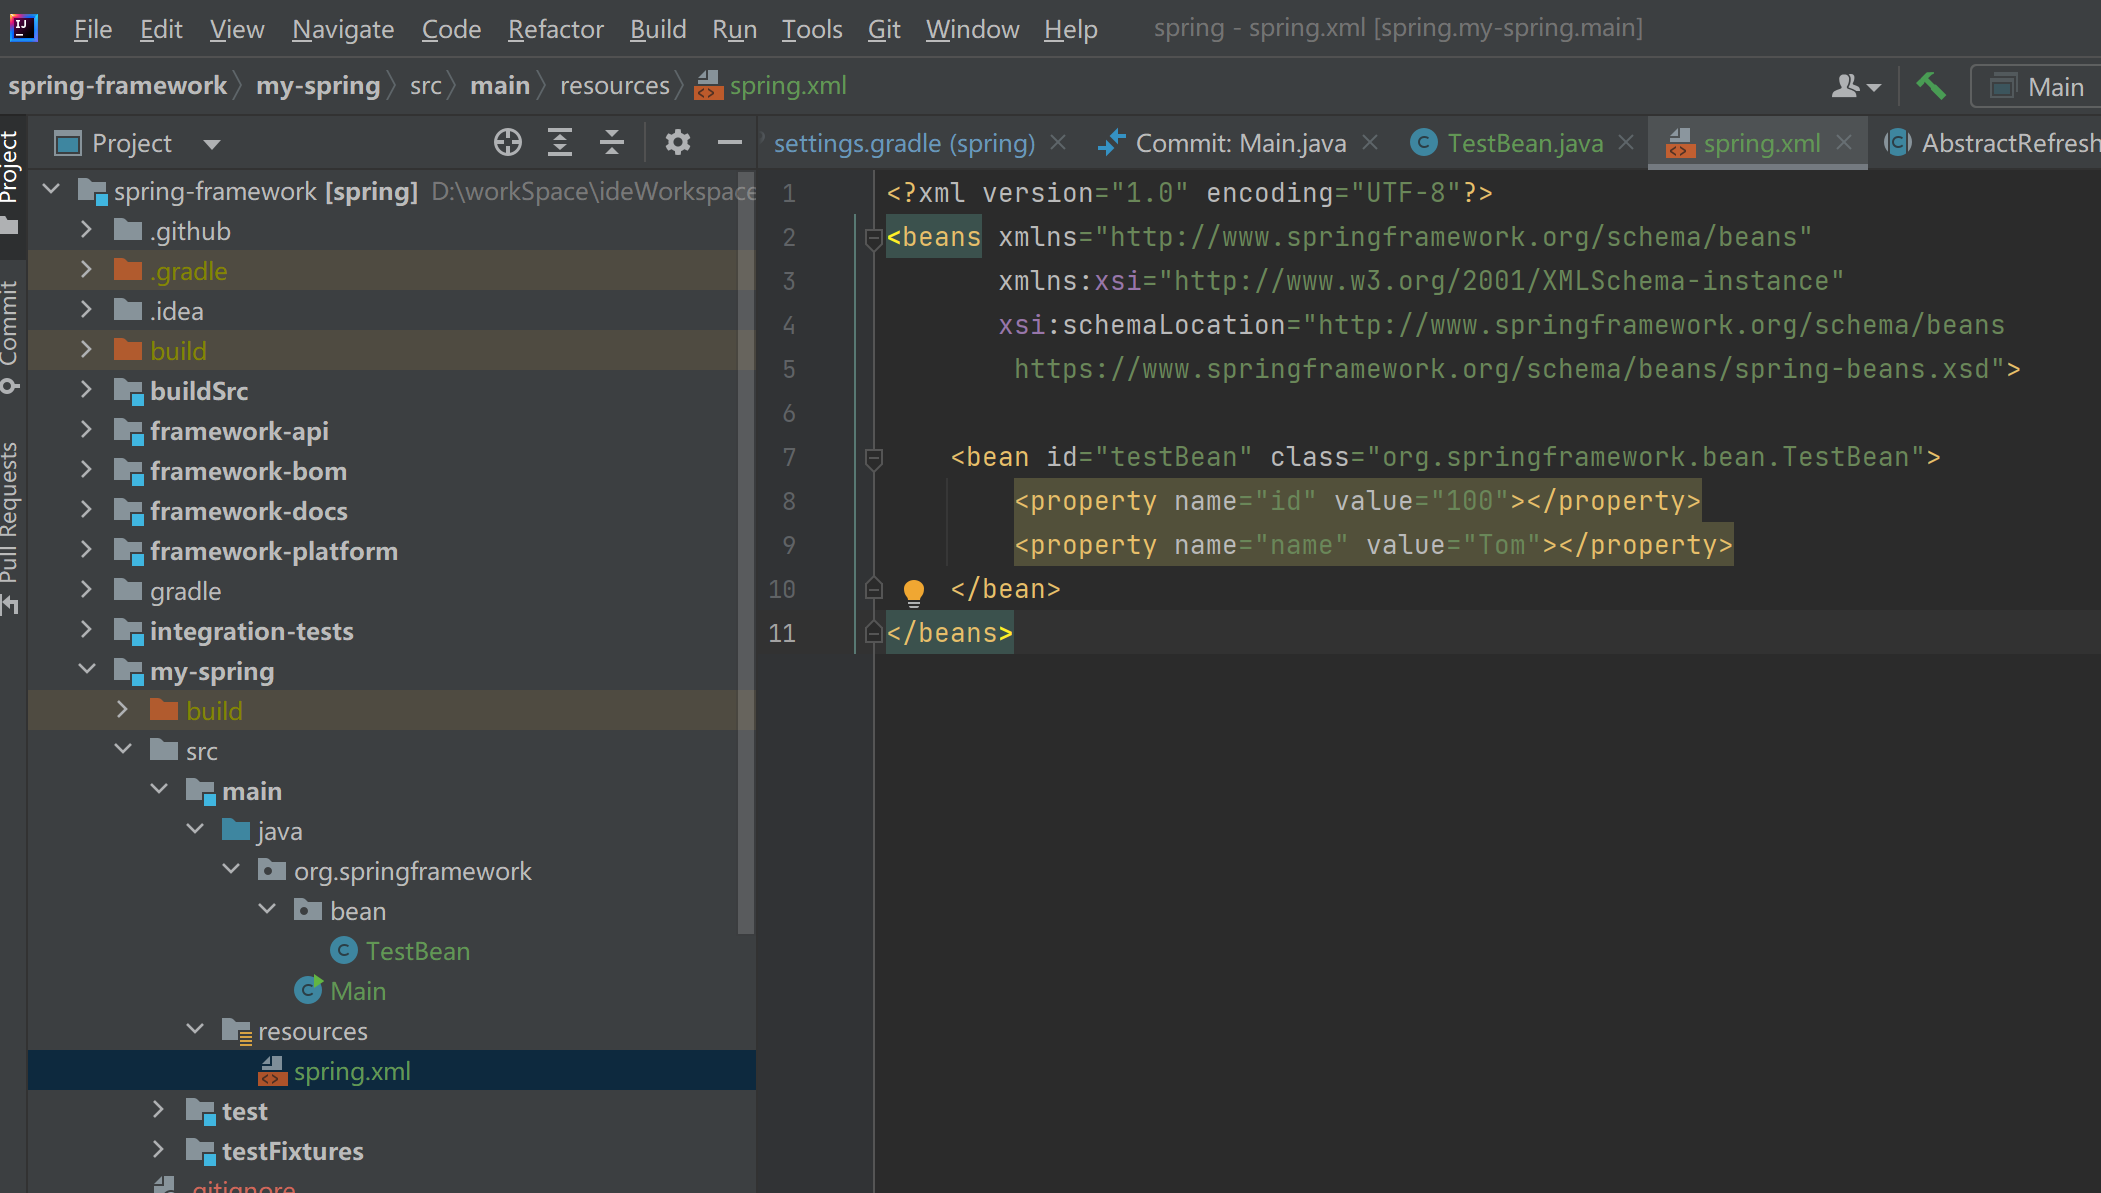Hide the Project tool window with minus icon
This screenshot has width=2101, height=1193.
click(730, 143)
